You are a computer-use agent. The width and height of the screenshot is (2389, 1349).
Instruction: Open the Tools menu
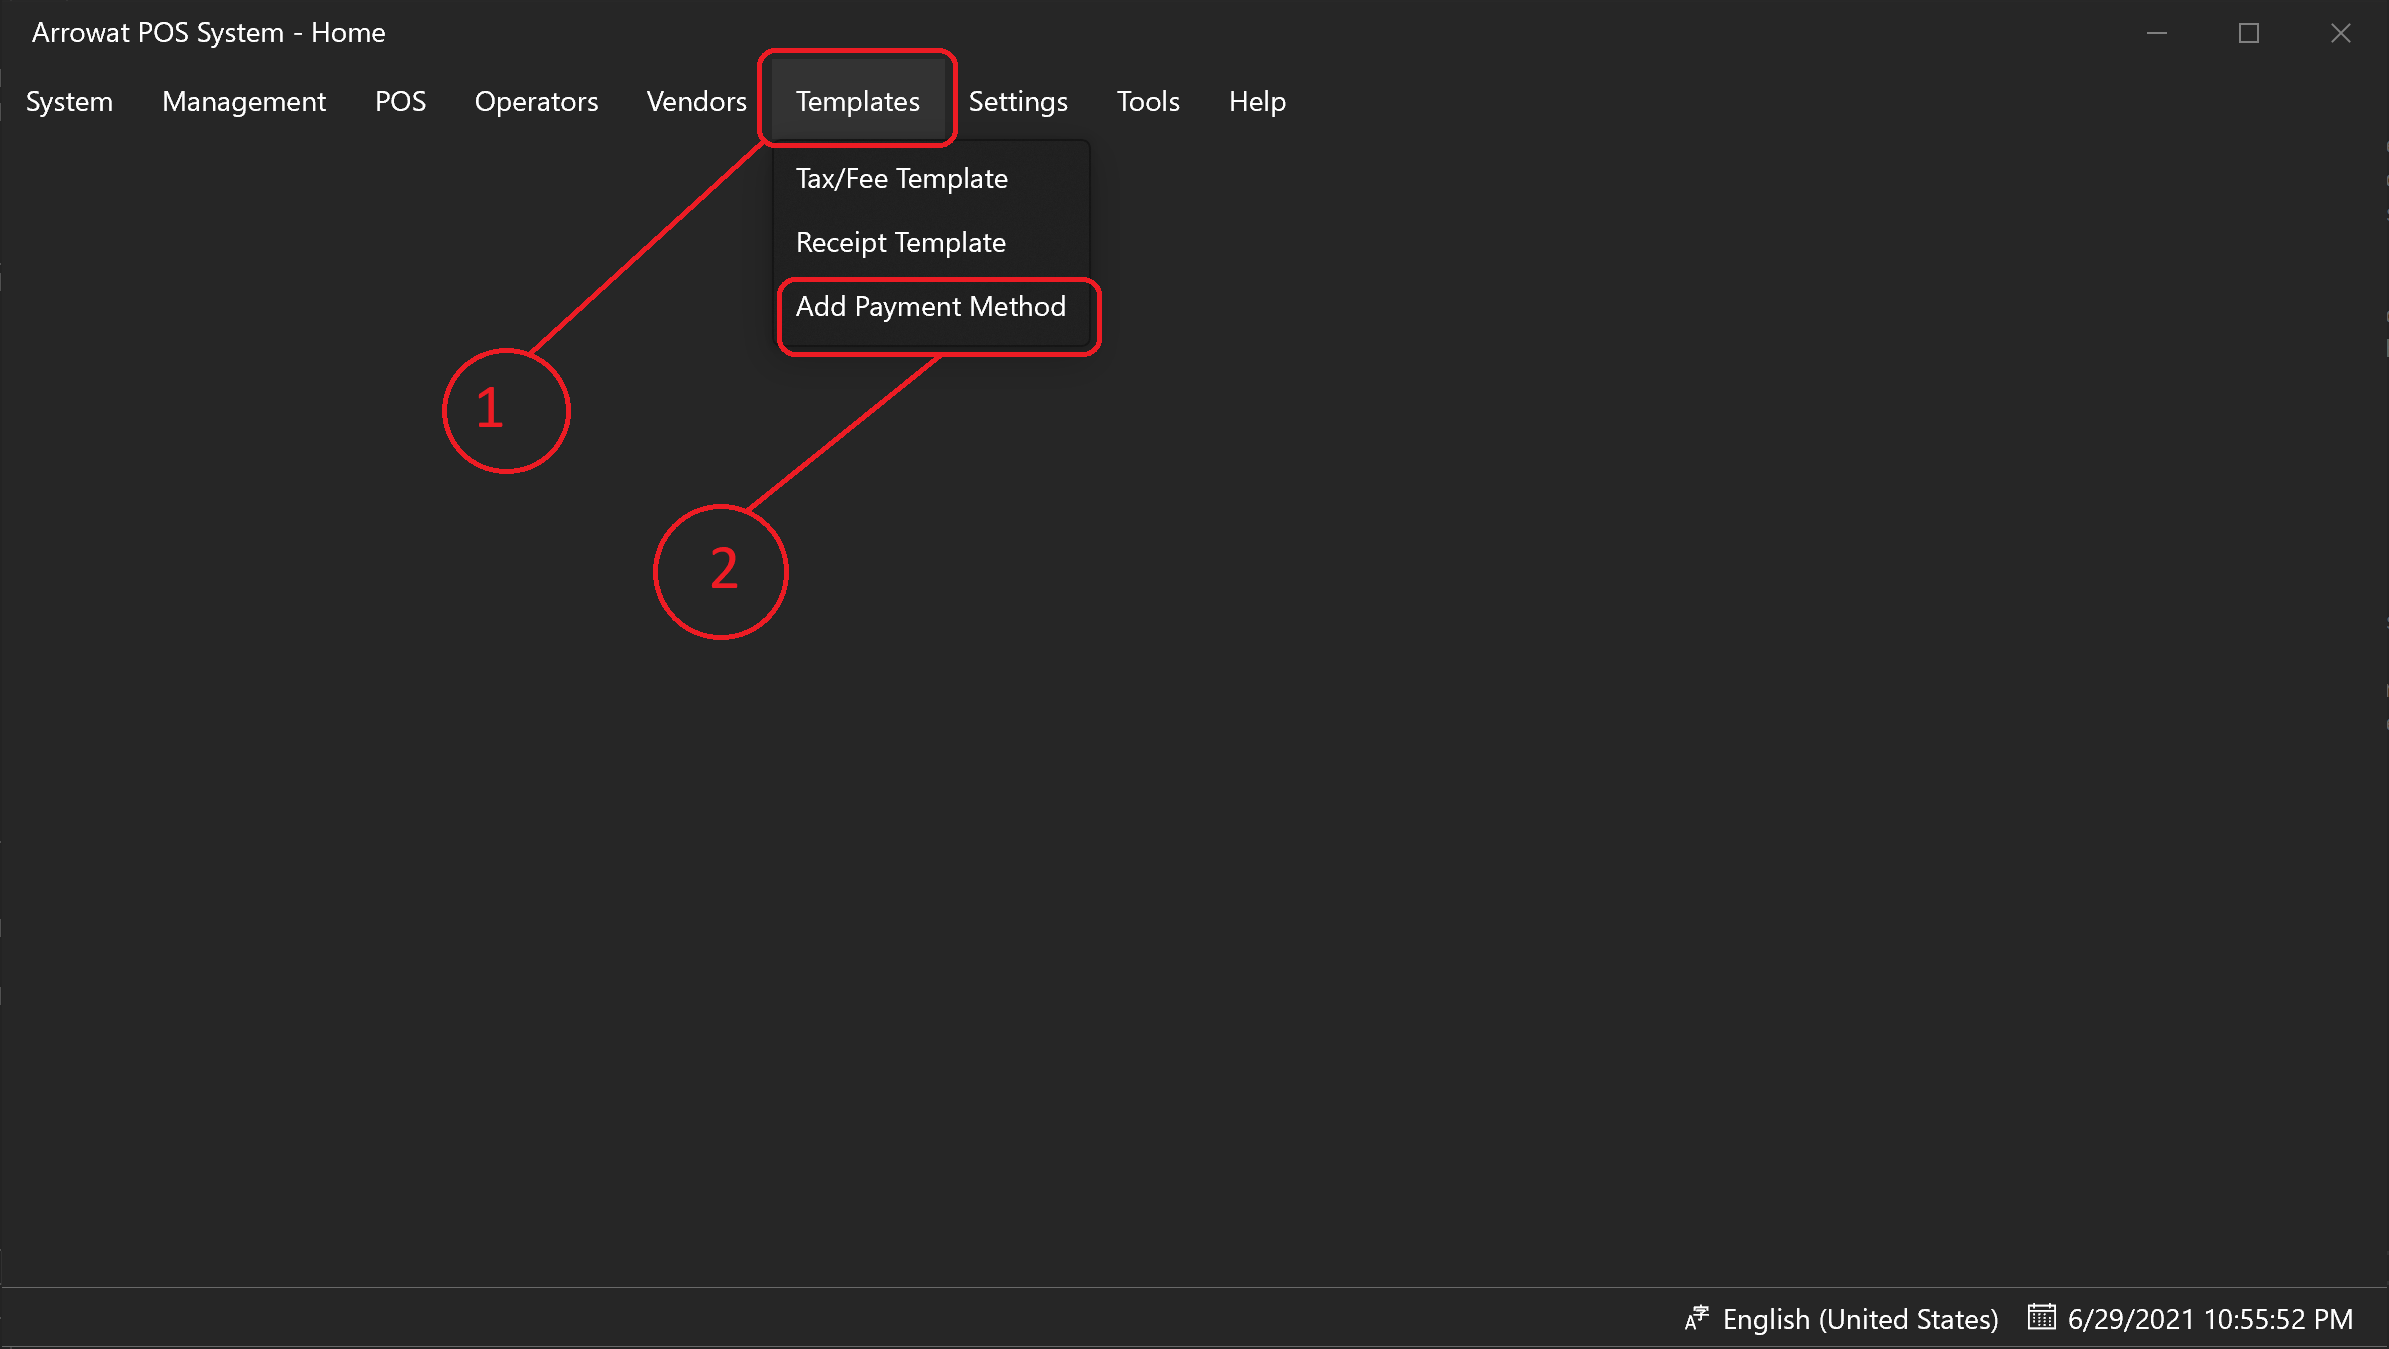[x=1148, y=101]
